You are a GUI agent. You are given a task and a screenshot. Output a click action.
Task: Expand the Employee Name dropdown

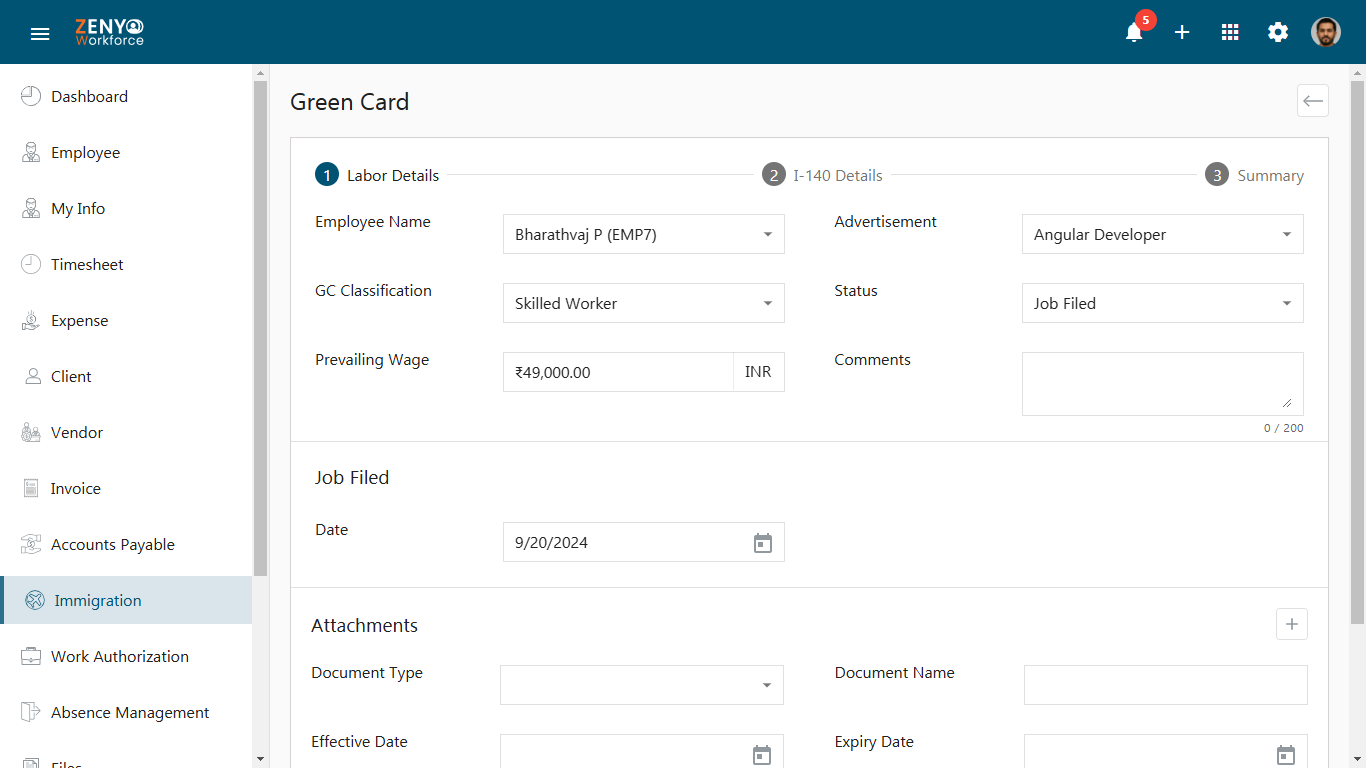point(643,235)
